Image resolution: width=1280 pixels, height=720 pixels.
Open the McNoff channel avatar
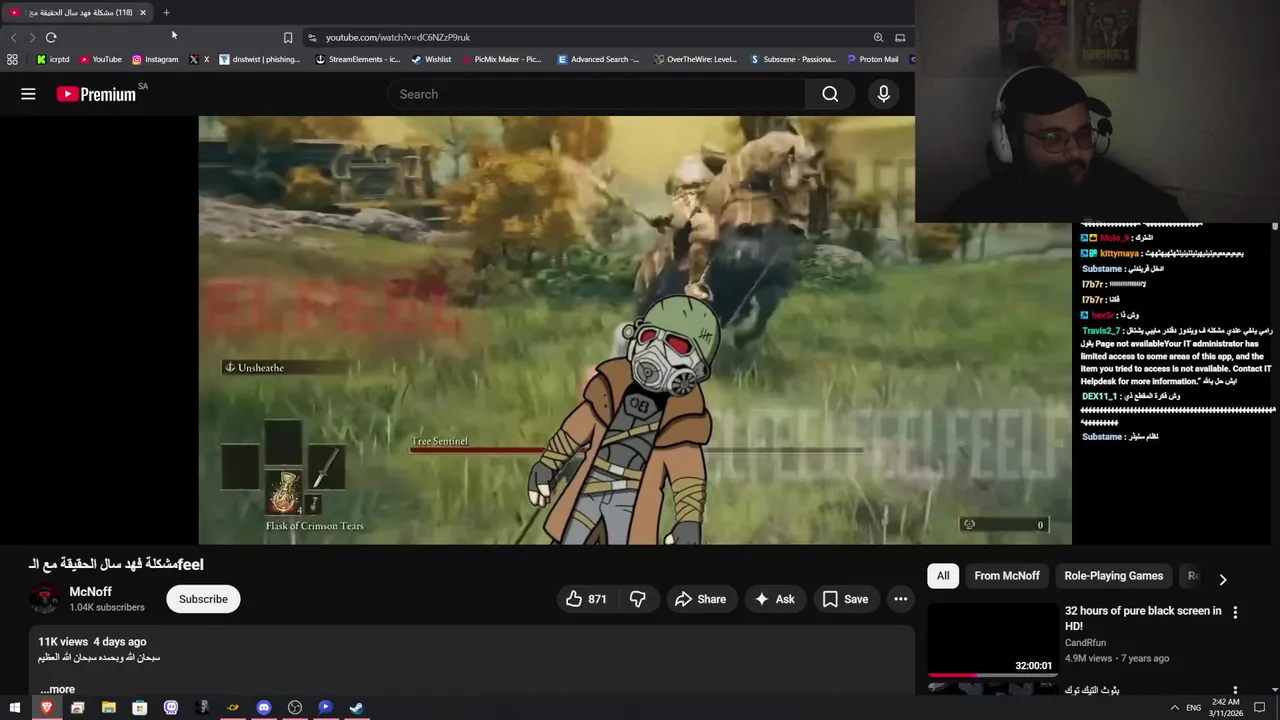pos(44,599)
